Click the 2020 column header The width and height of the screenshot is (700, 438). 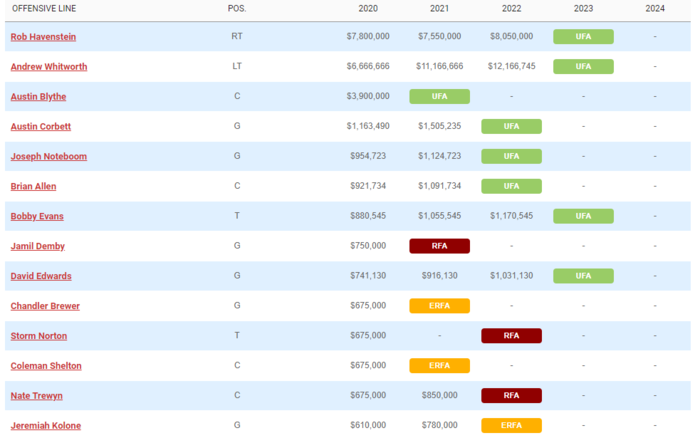[x=367, y=8]
